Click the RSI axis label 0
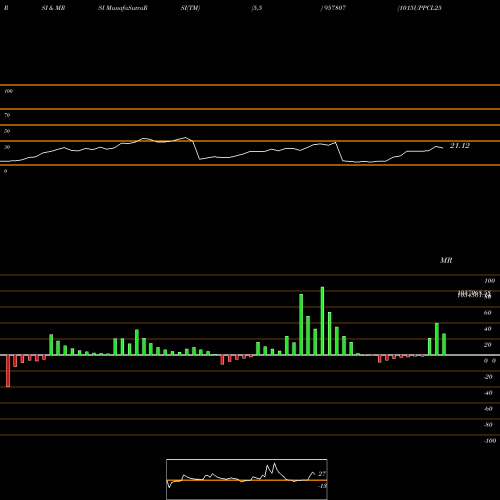 tap(5, 171)
